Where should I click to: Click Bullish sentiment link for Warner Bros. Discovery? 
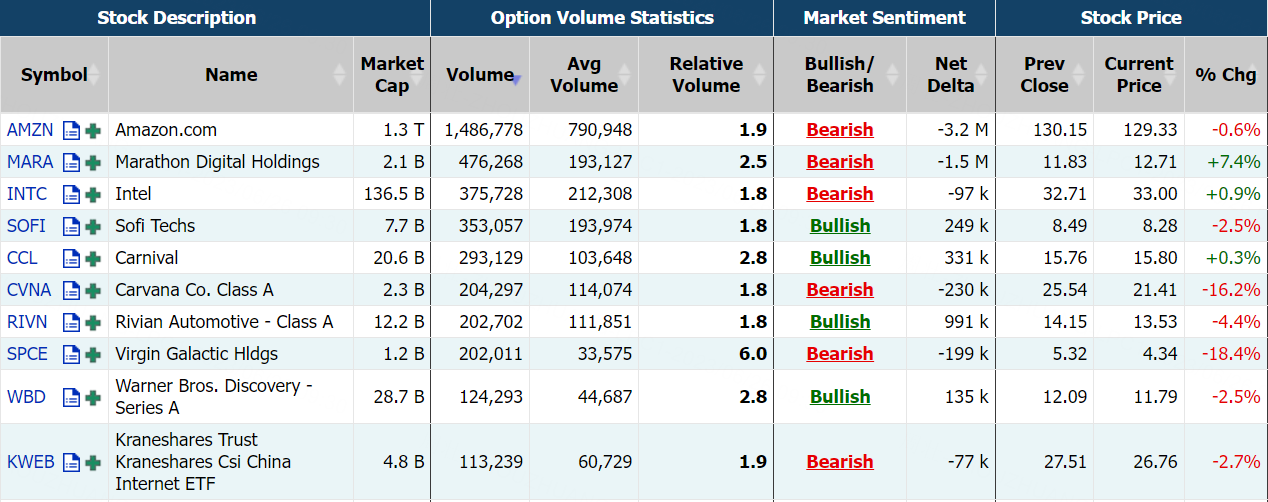840,397
